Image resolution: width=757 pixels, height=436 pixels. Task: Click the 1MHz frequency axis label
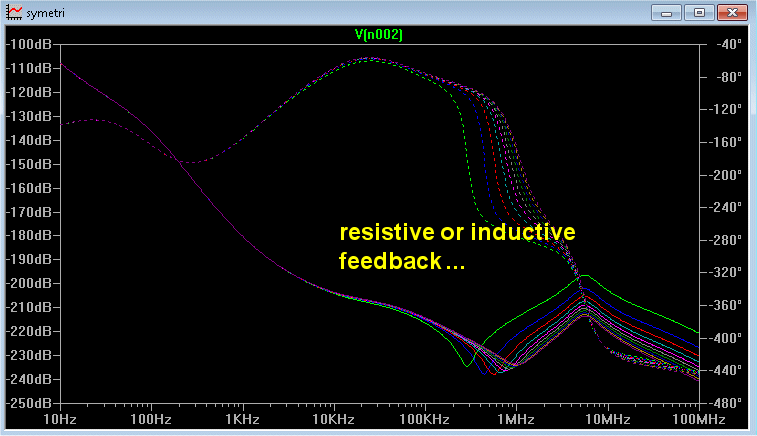516,419
